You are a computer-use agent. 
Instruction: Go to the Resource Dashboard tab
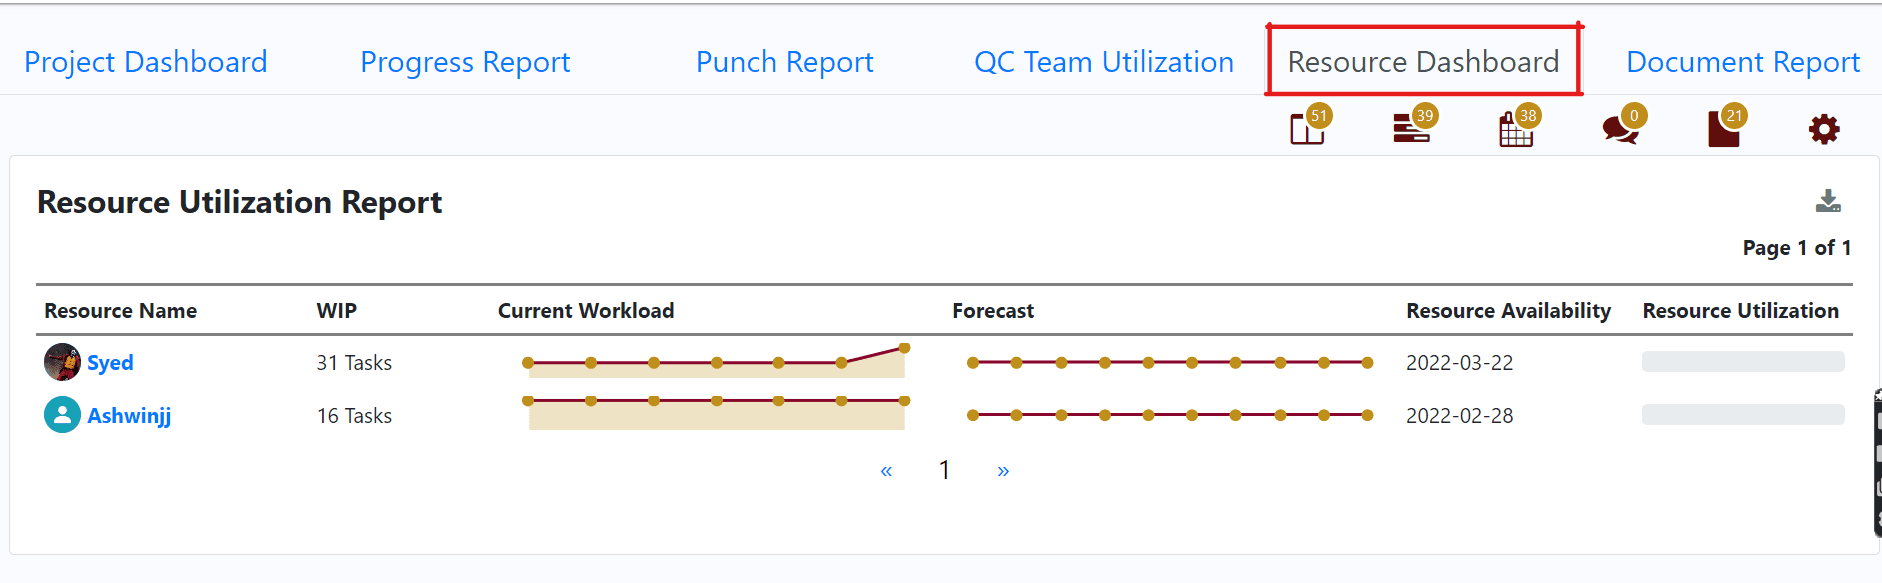click(1423, 61)
